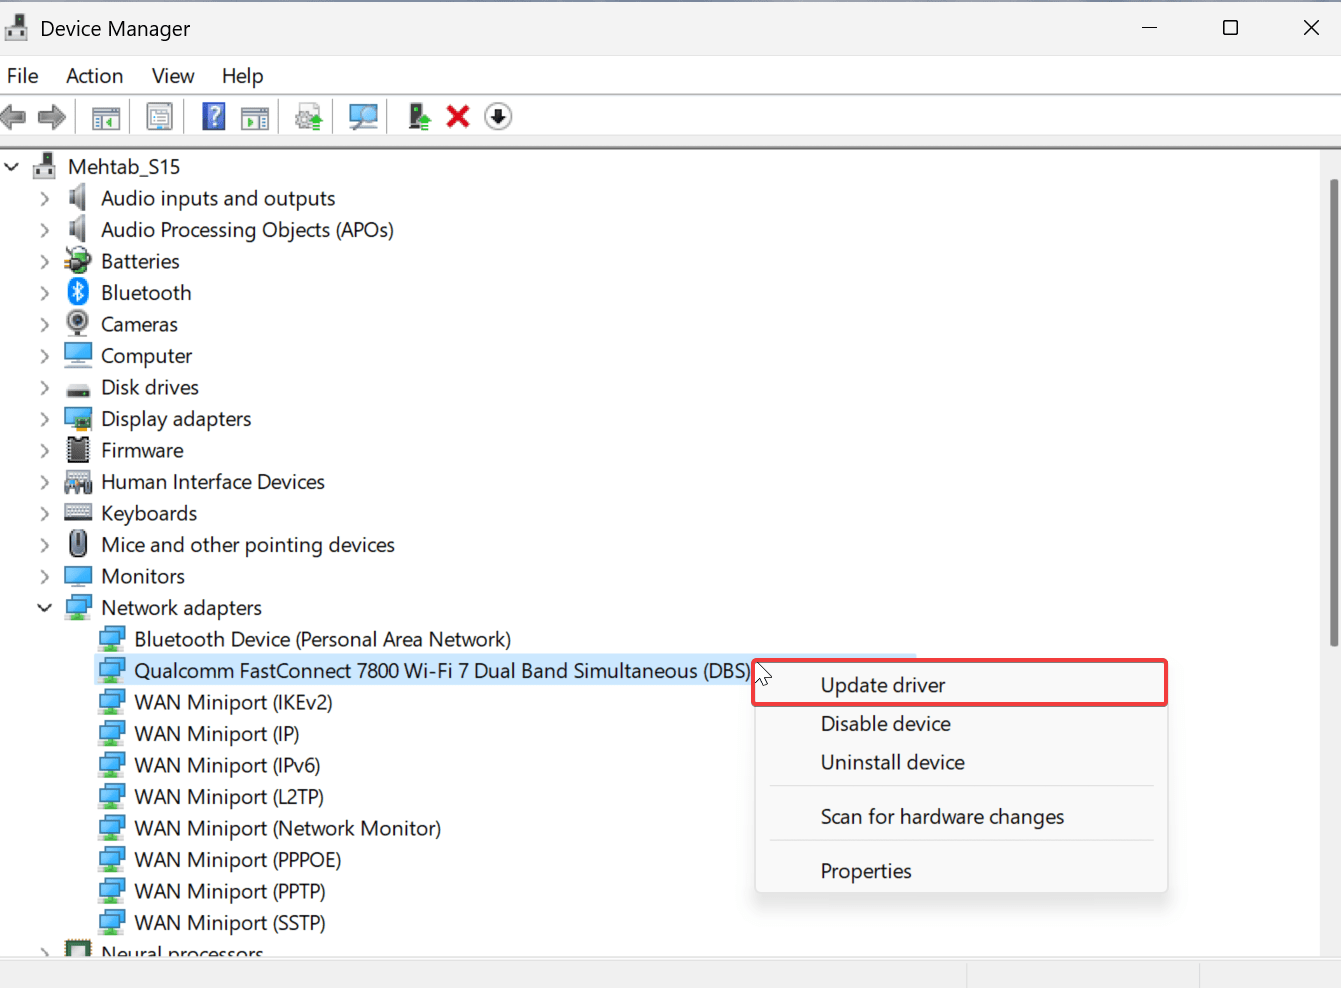Click the red X Uninstall device icon

tap(458, 117)
